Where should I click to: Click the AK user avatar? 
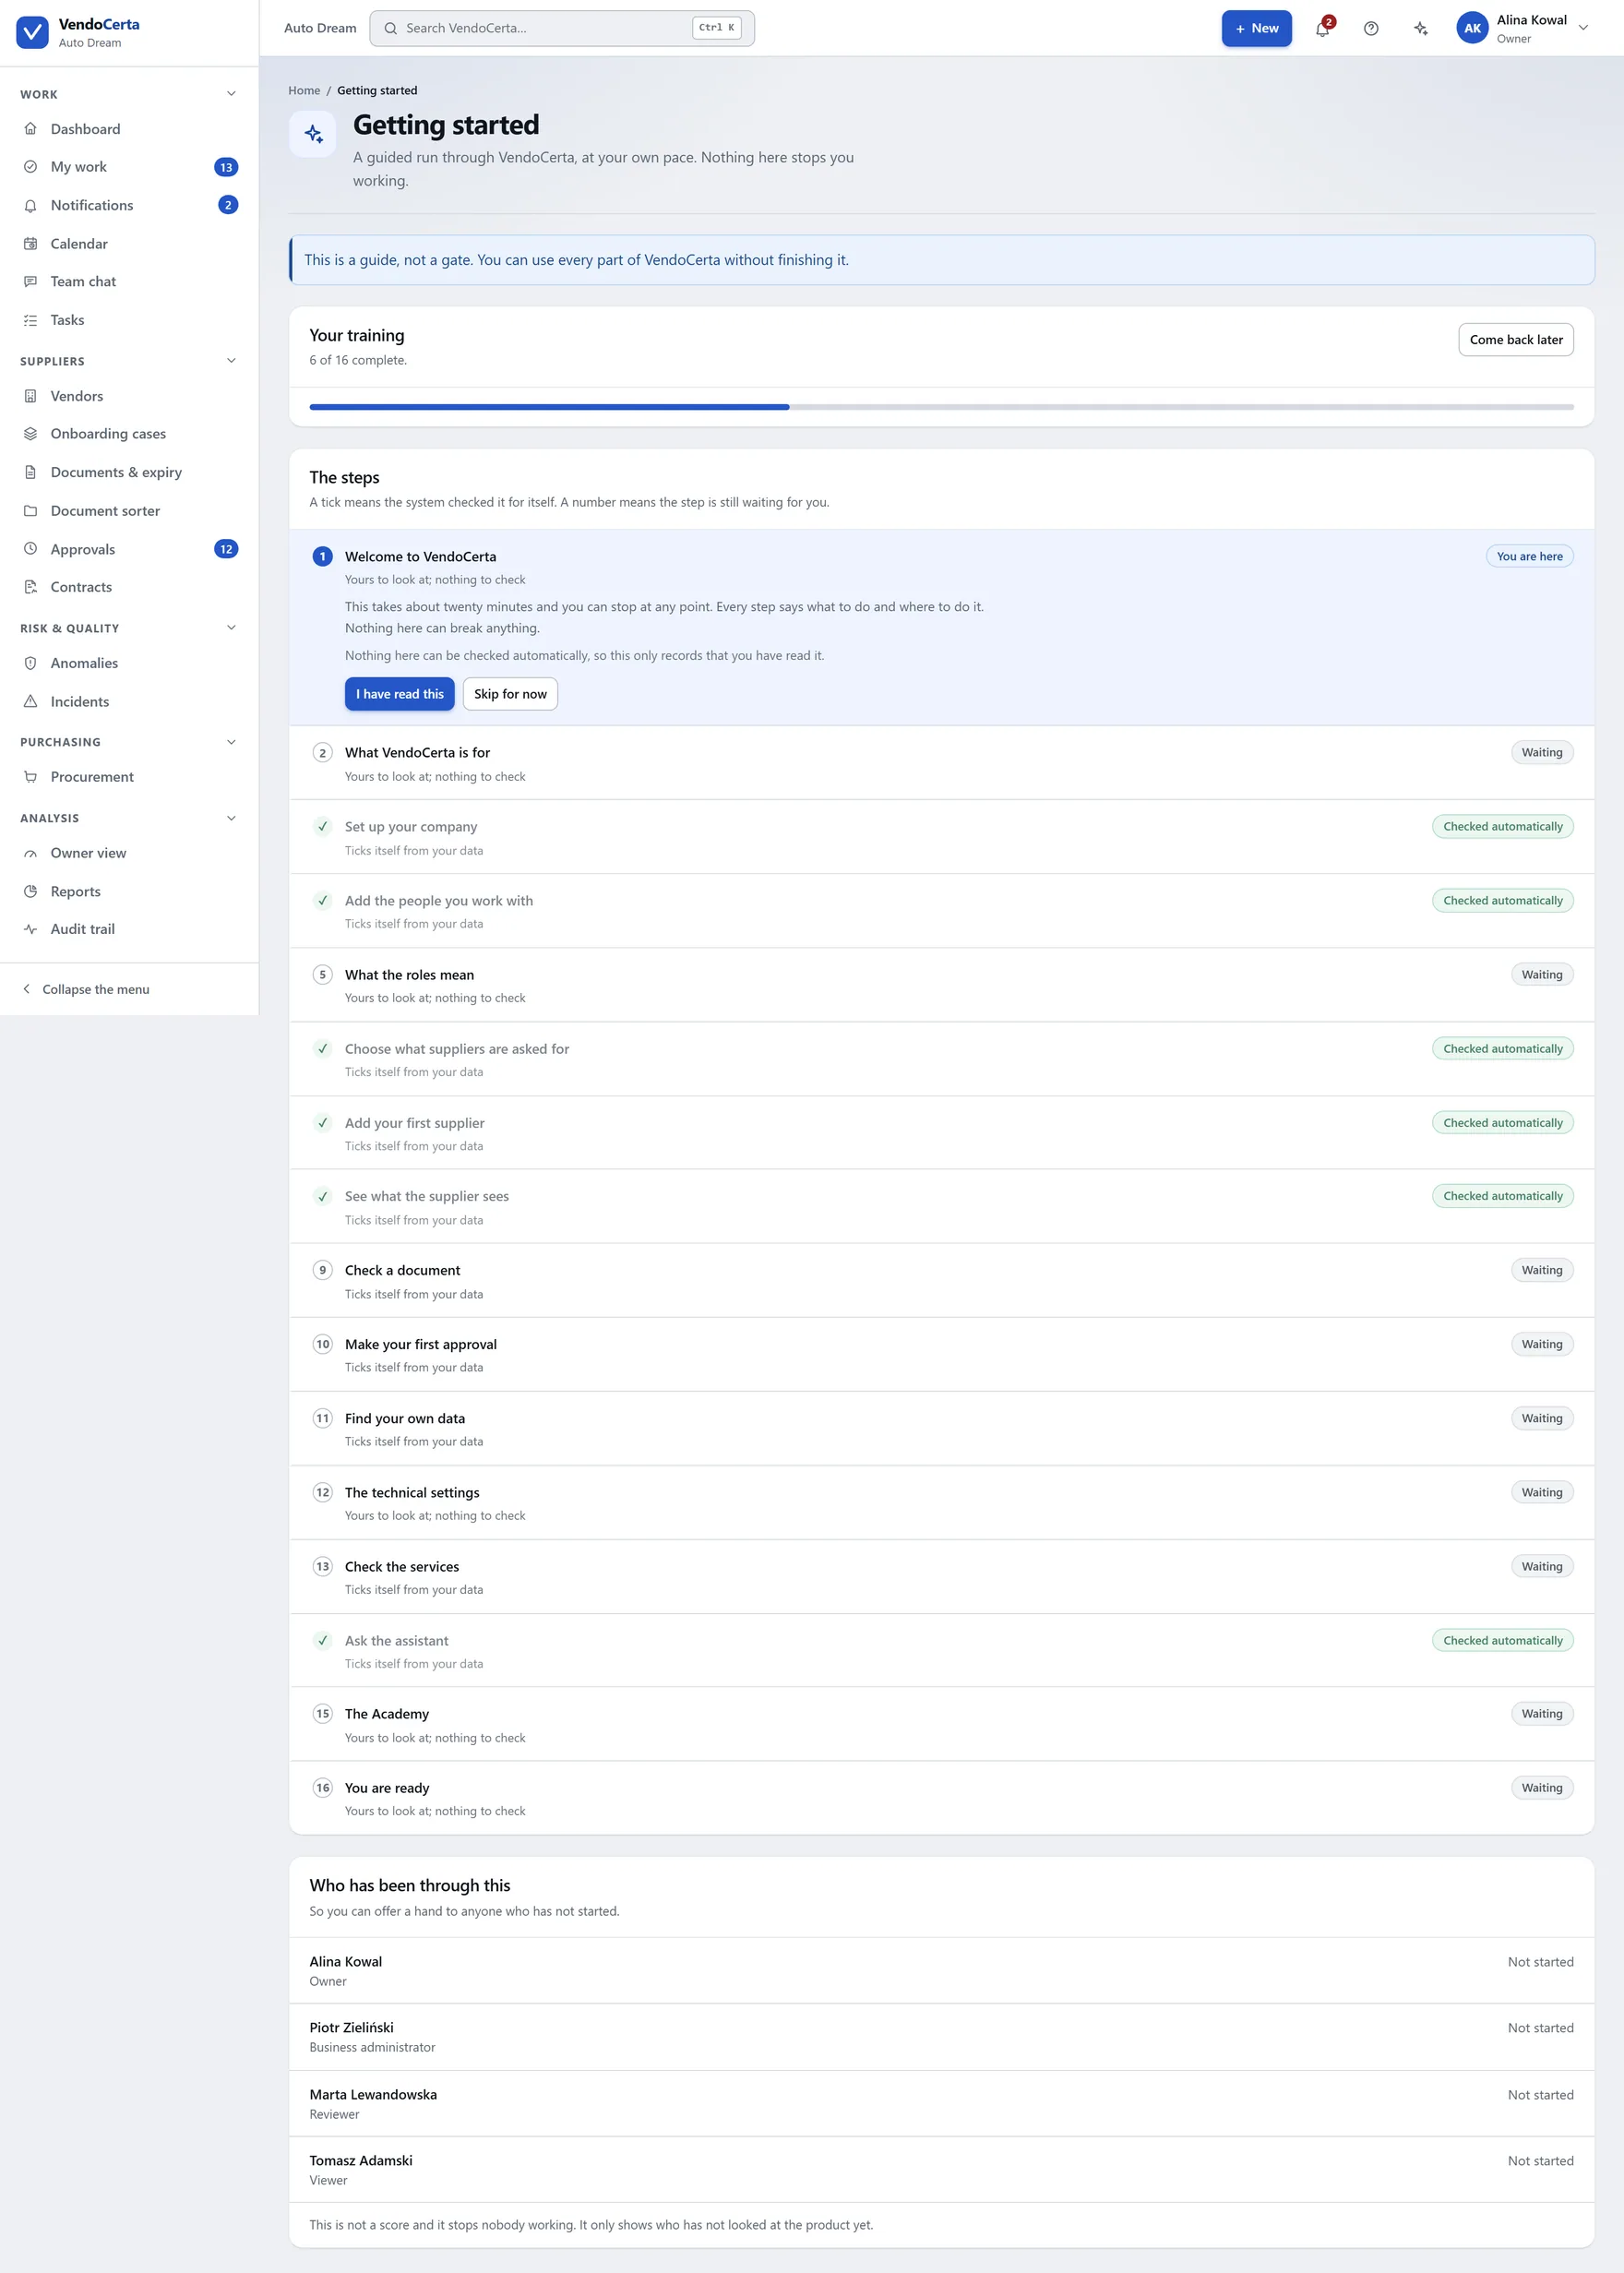tap(1472, 28)
